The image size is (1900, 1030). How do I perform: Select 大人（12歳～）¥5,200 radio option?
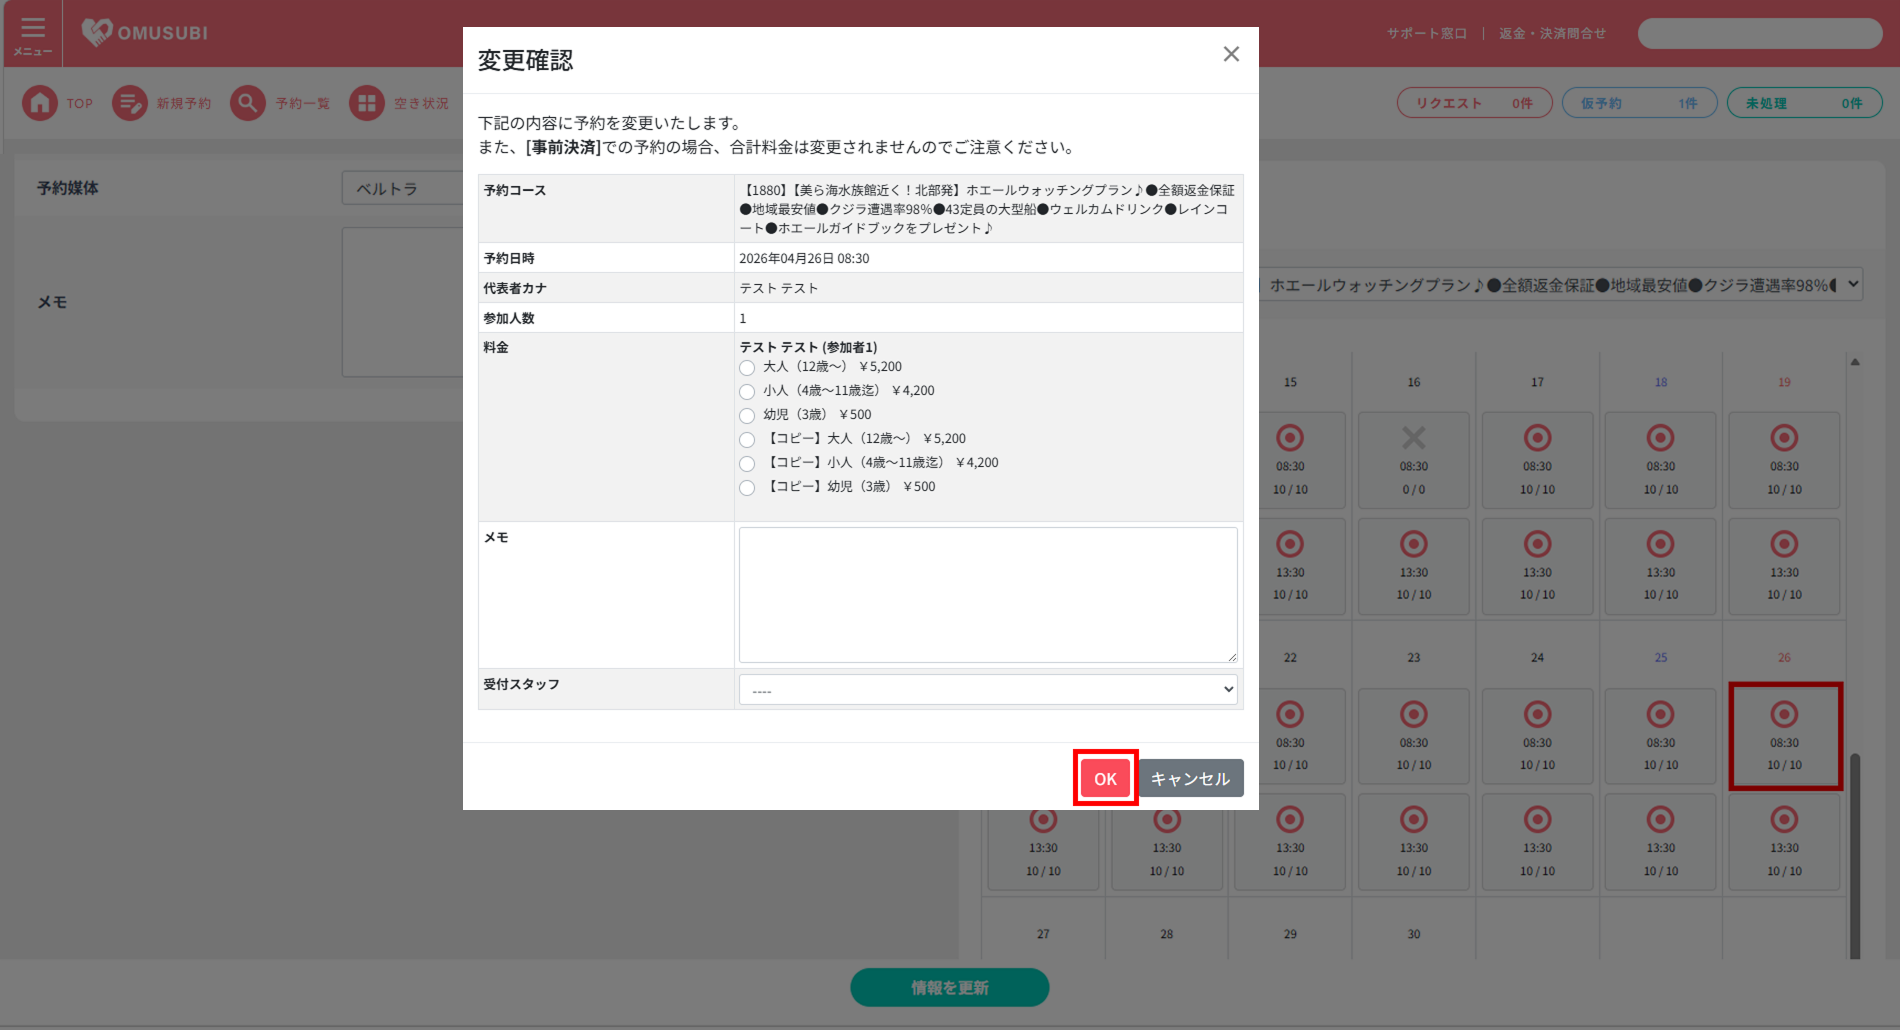pyautogui.click(x=747, y=367)
